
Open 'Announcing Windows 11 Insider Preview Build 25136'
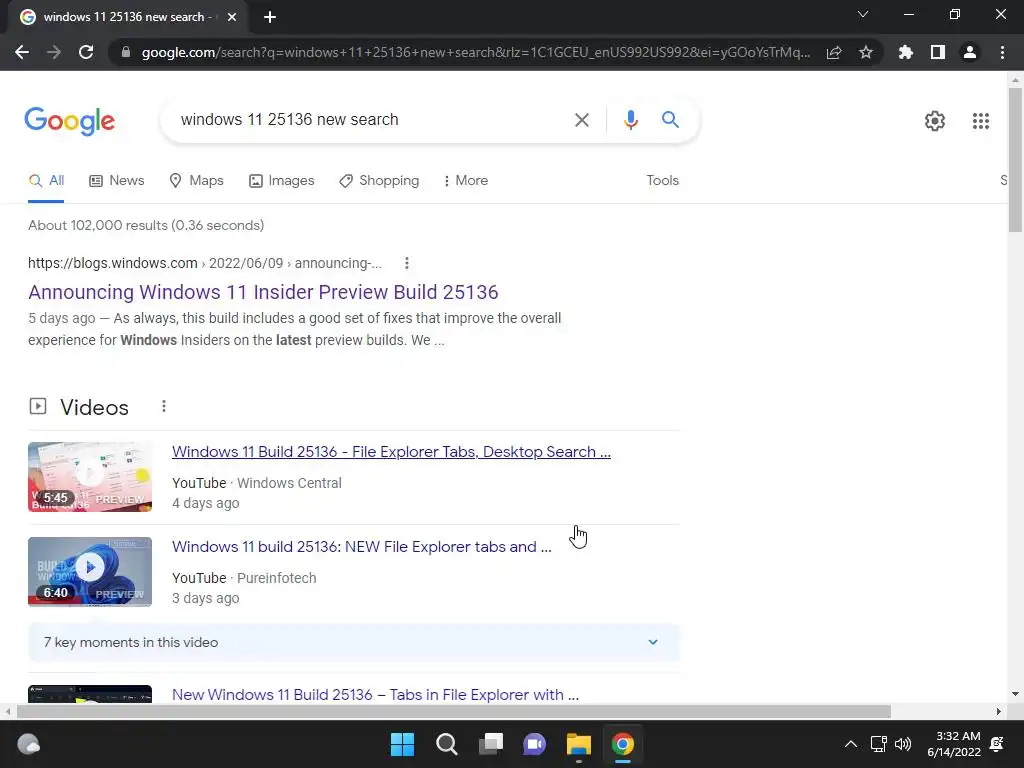263,292
